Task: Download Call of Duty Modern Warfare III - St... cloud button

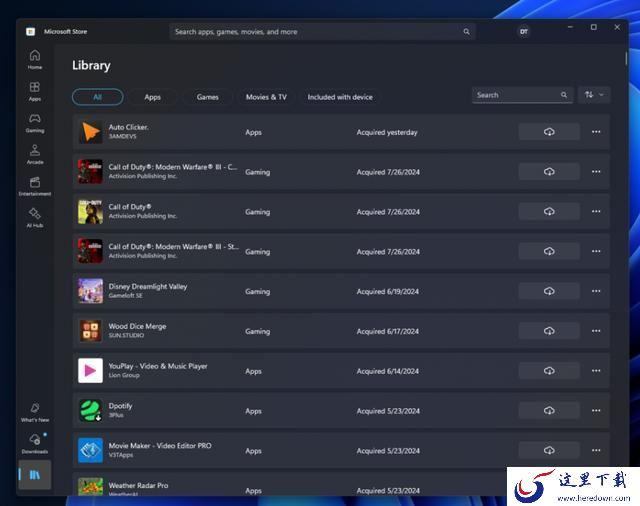Action: click(549, 251)
